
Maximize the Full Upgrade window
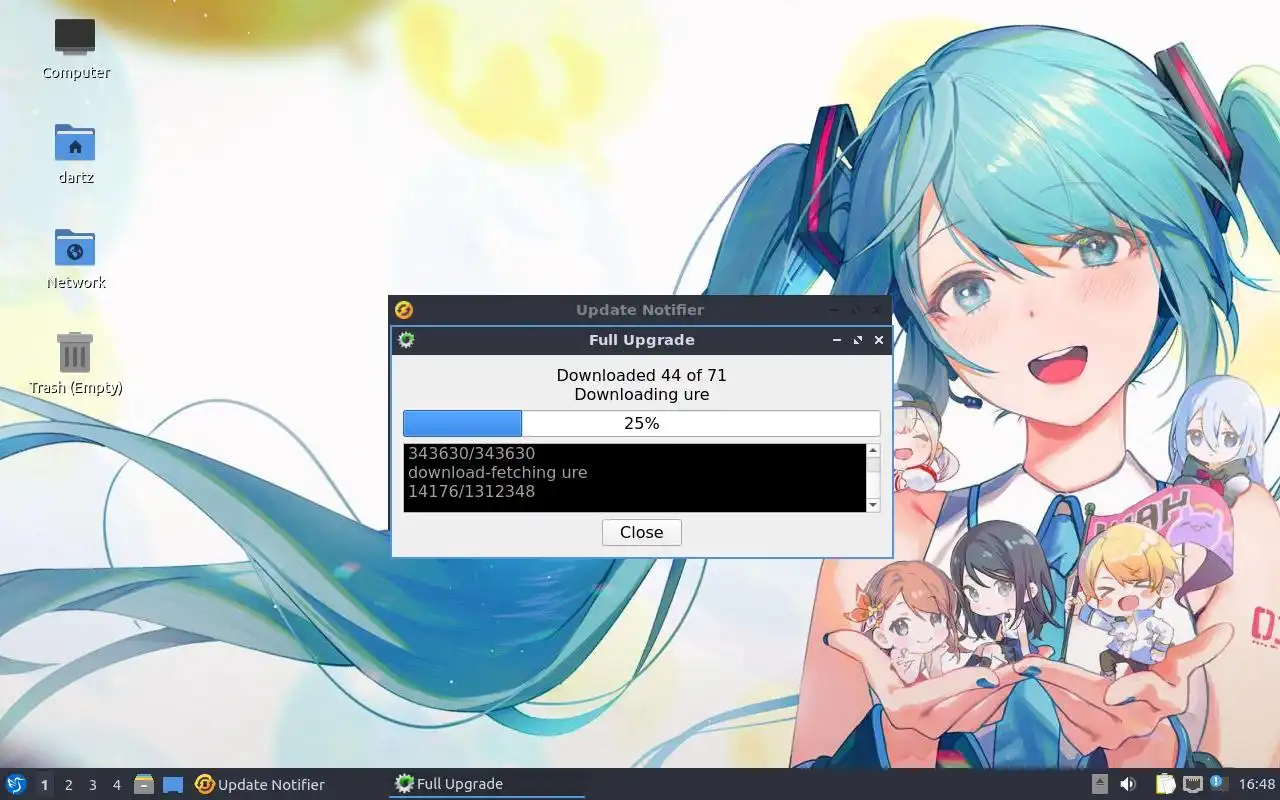858,340
